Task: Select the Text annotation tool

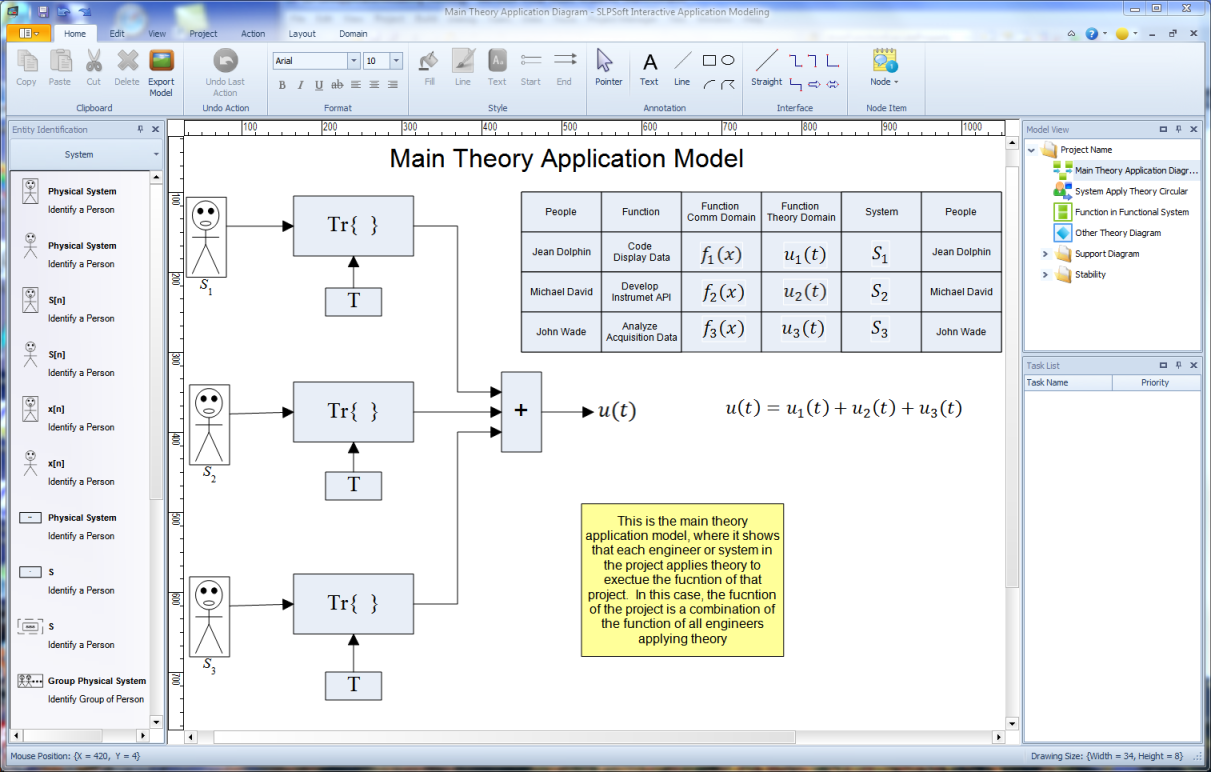Action: click(650, 63)
